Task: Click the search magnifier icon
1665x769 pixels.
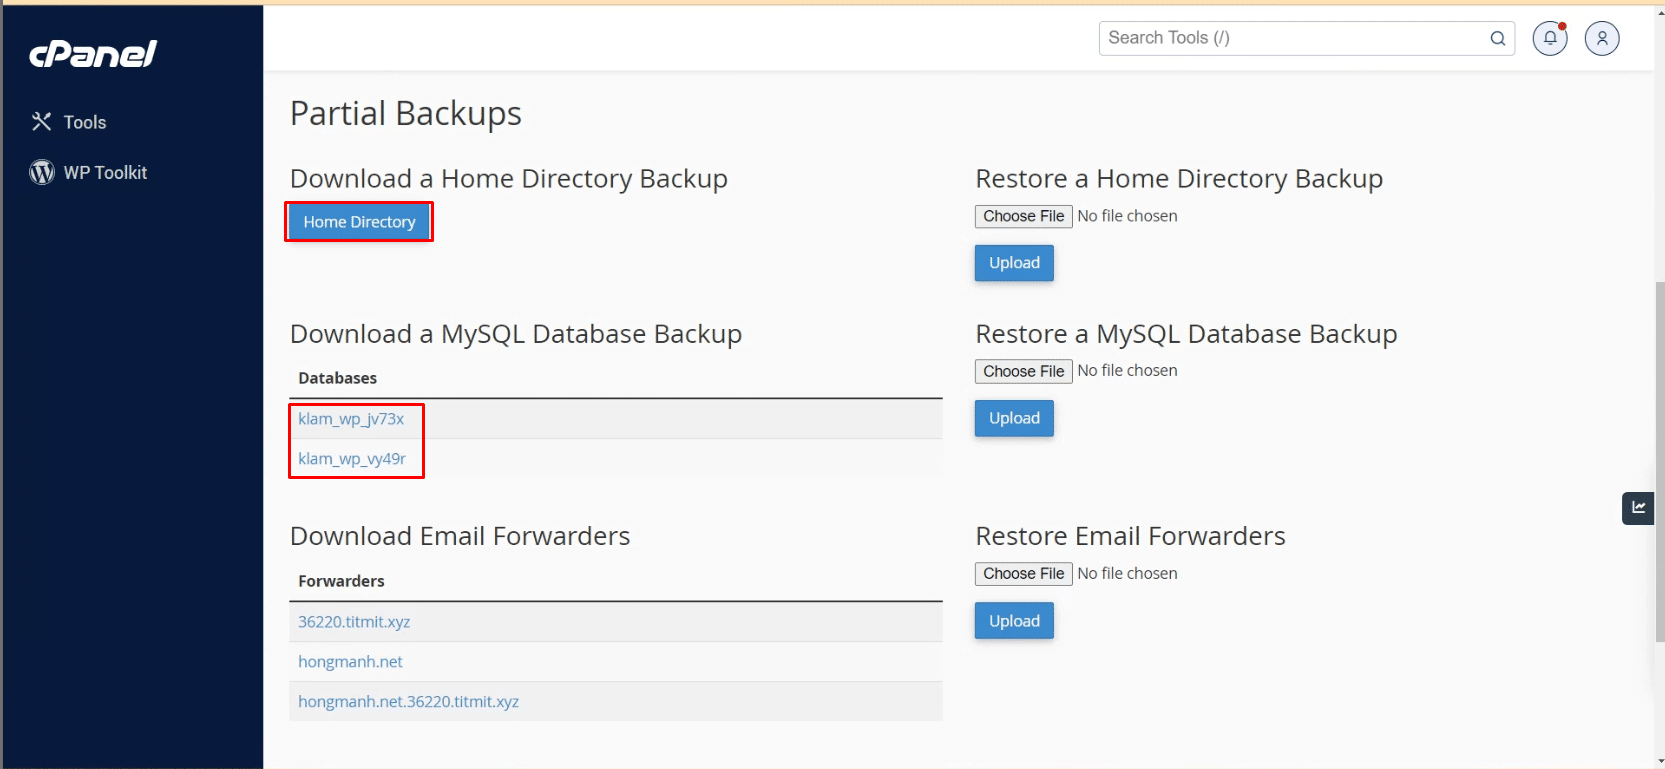Action: (1497, 38)
